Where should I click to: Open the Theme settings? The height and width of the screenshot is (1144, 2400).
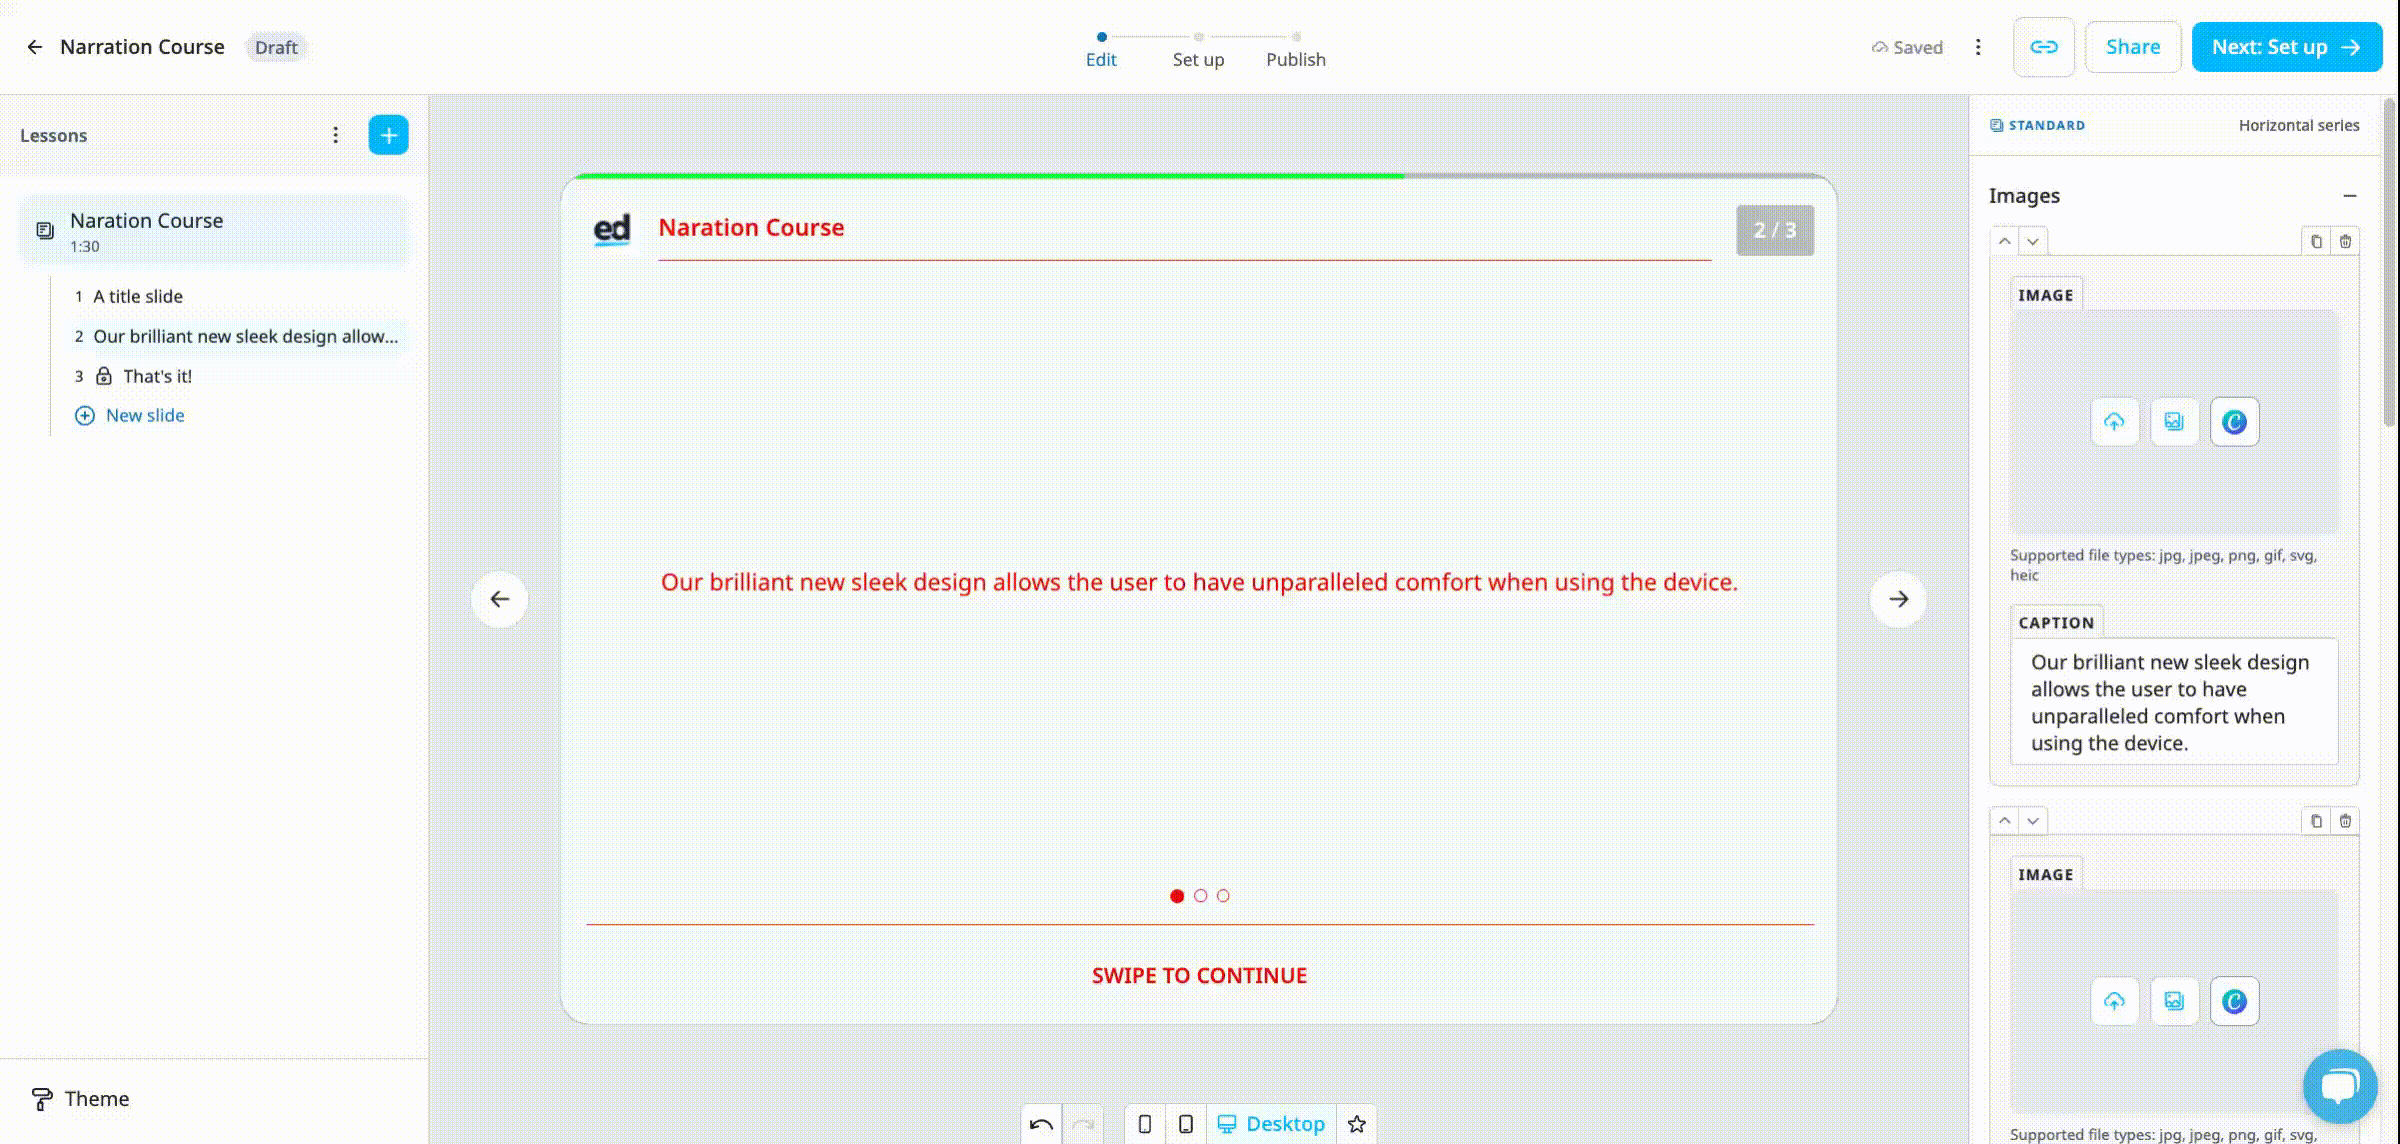point(80,1099)
